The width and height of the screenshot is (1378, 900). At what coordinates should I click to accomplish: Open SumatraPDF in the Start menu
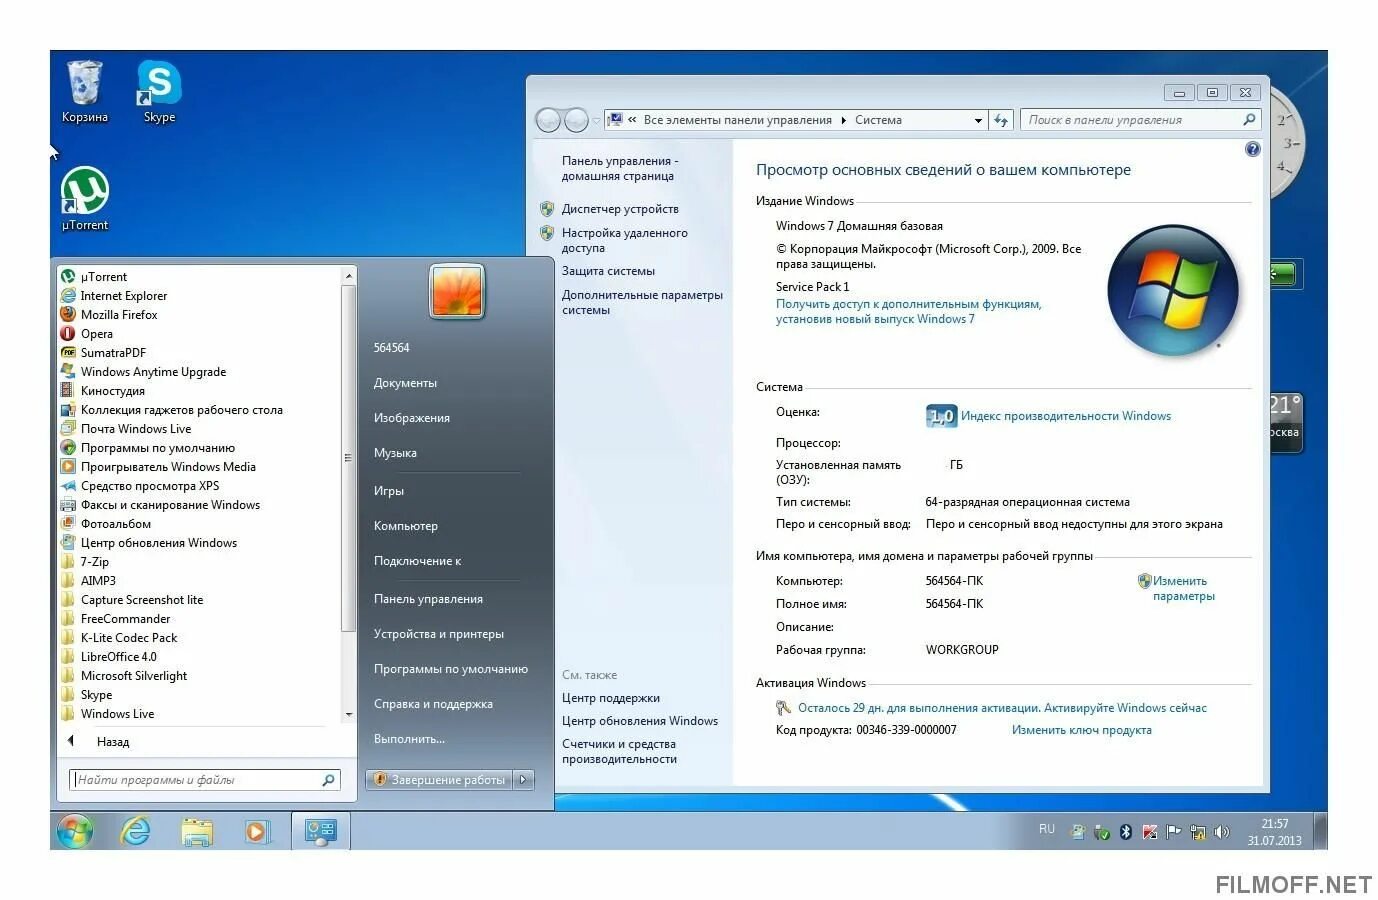pos(113,353)
